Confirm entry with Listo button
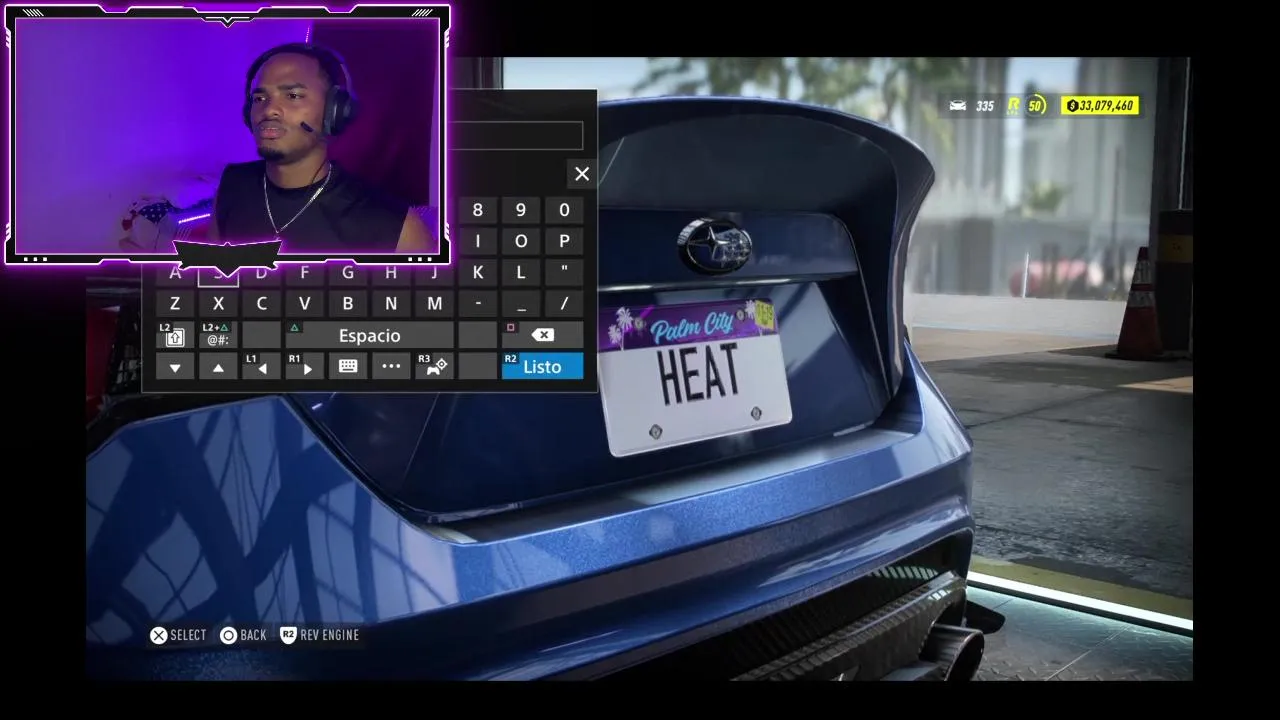 point(542,367)
